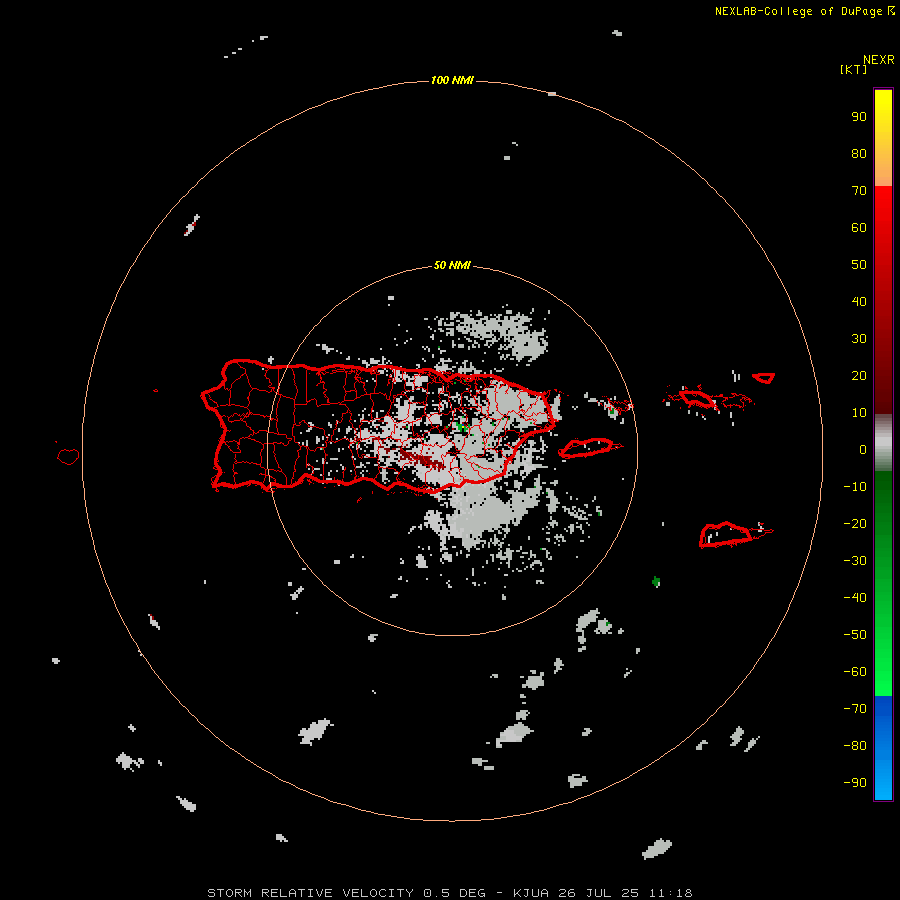
Task: Click the -30 value on the velocity scale
Action: 855,561
